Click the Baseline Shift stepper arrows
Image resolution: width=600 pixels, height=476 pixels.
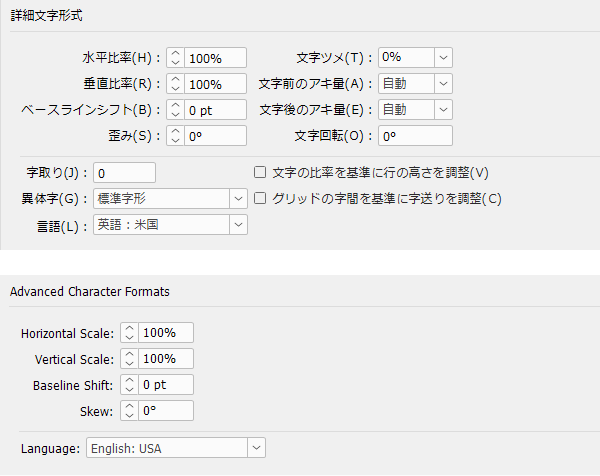pos(129,385)
